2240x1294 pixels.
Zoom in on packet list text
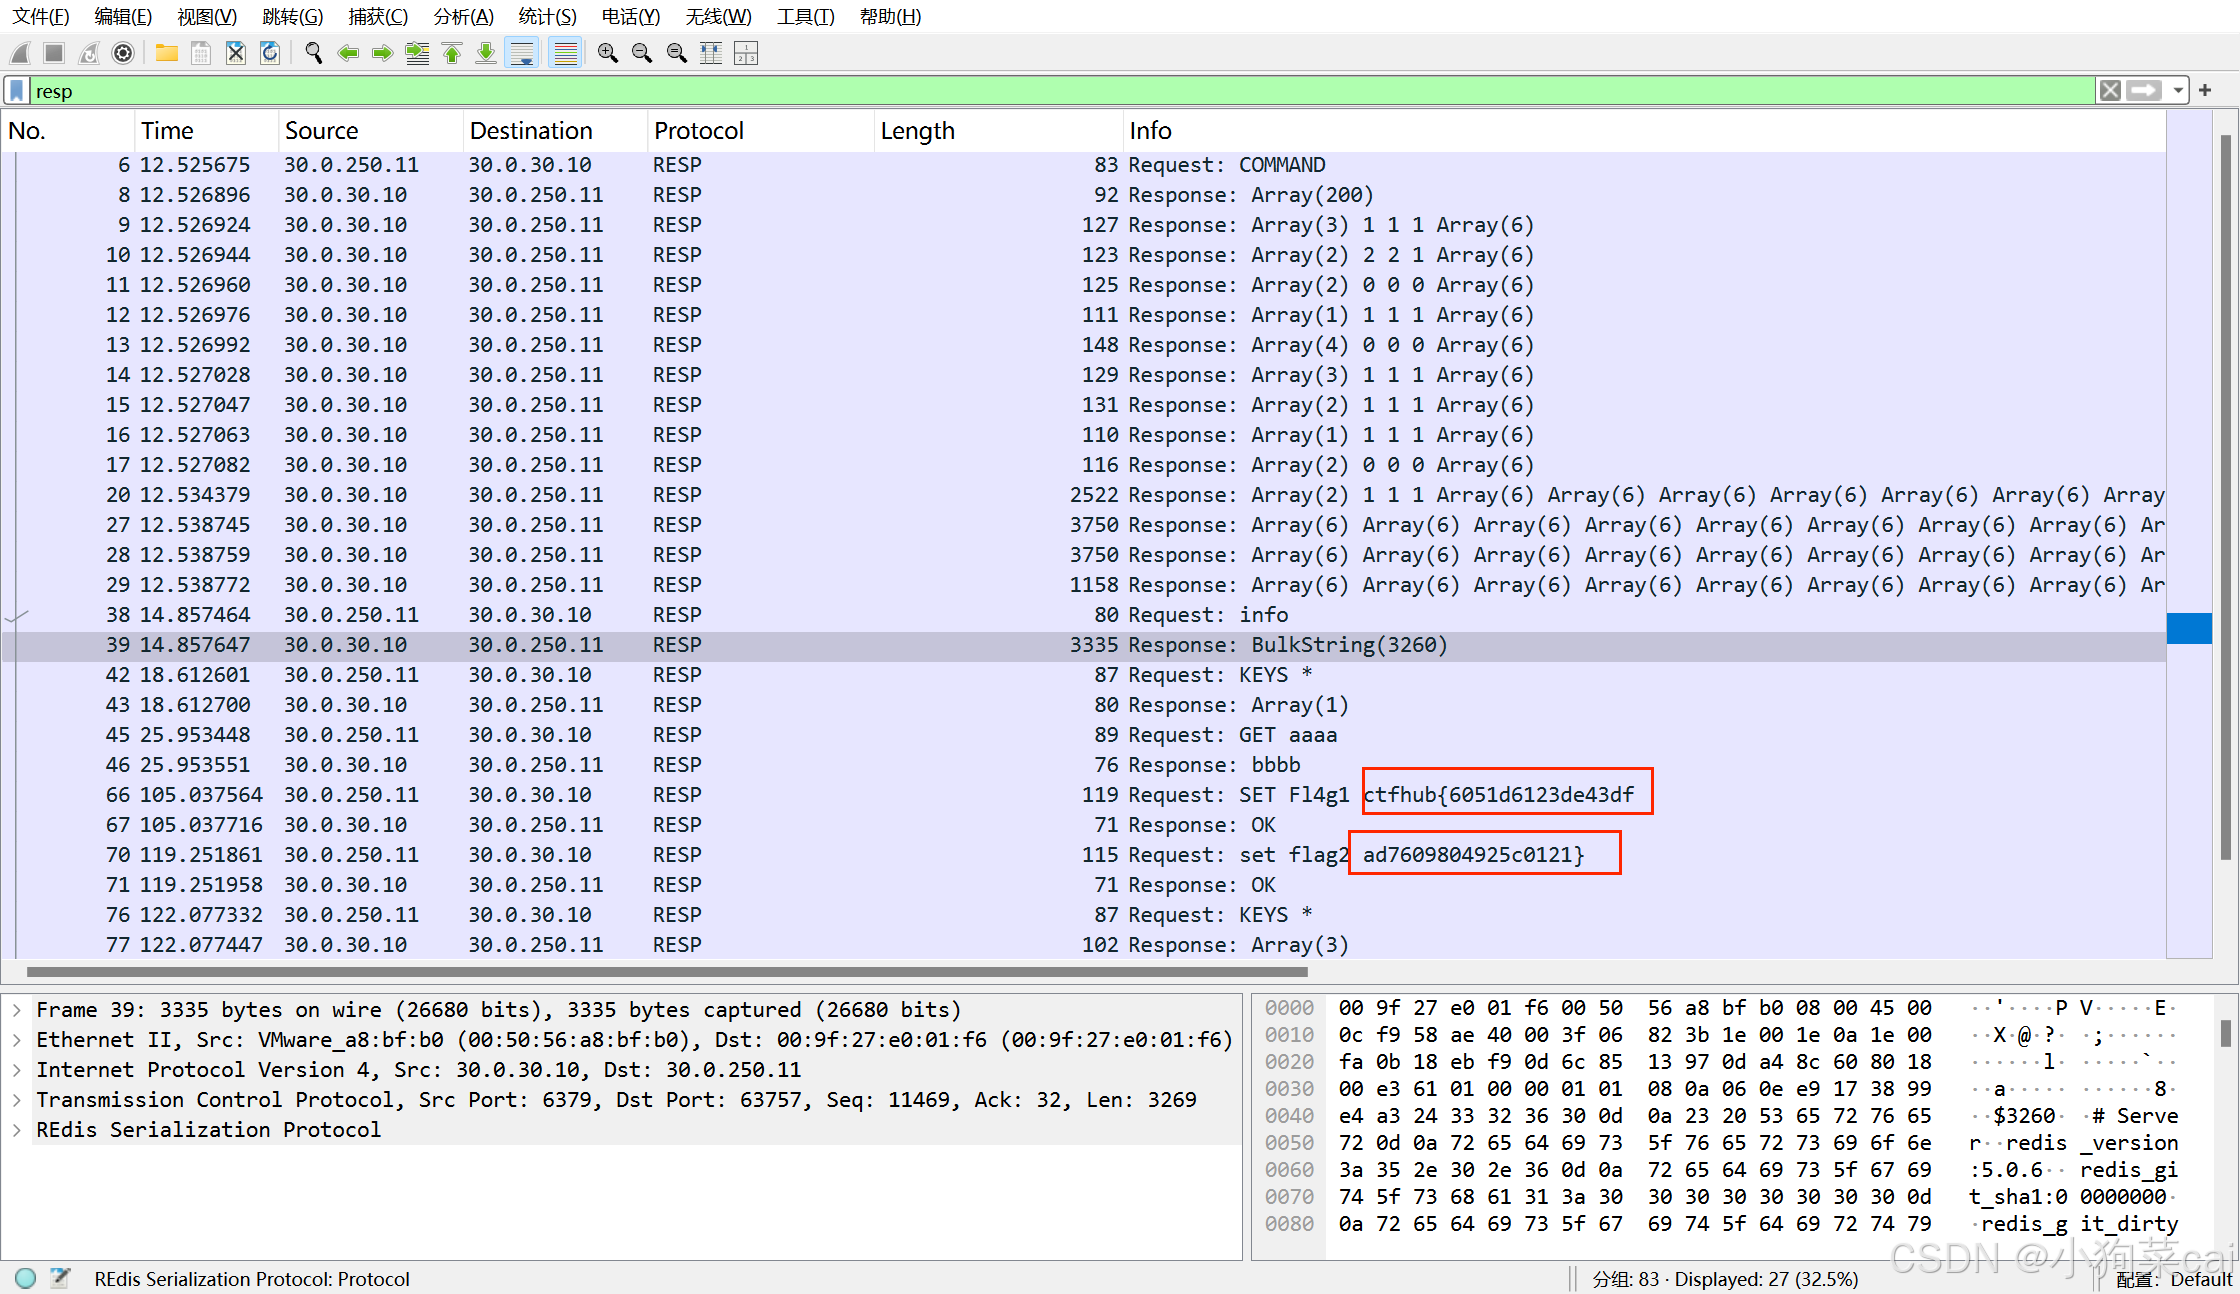click(x=607, y=53)
